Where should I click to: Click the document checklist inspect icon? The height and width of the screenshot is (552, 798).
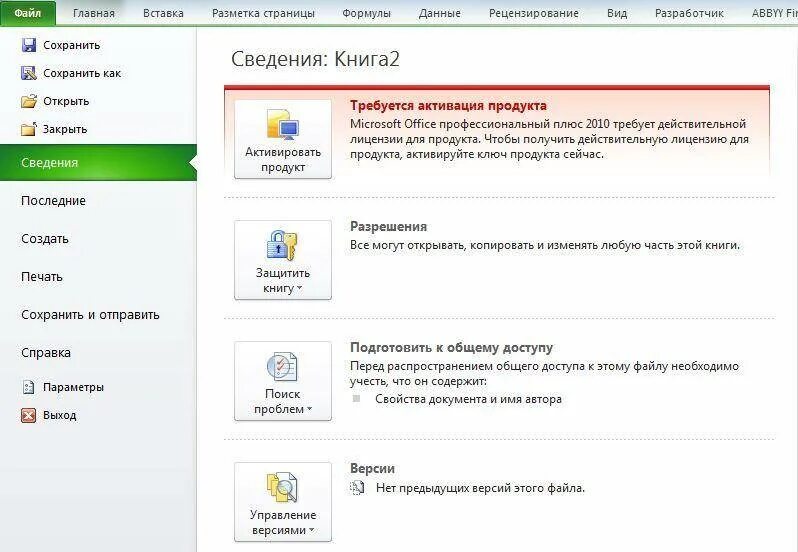(282, 366)
